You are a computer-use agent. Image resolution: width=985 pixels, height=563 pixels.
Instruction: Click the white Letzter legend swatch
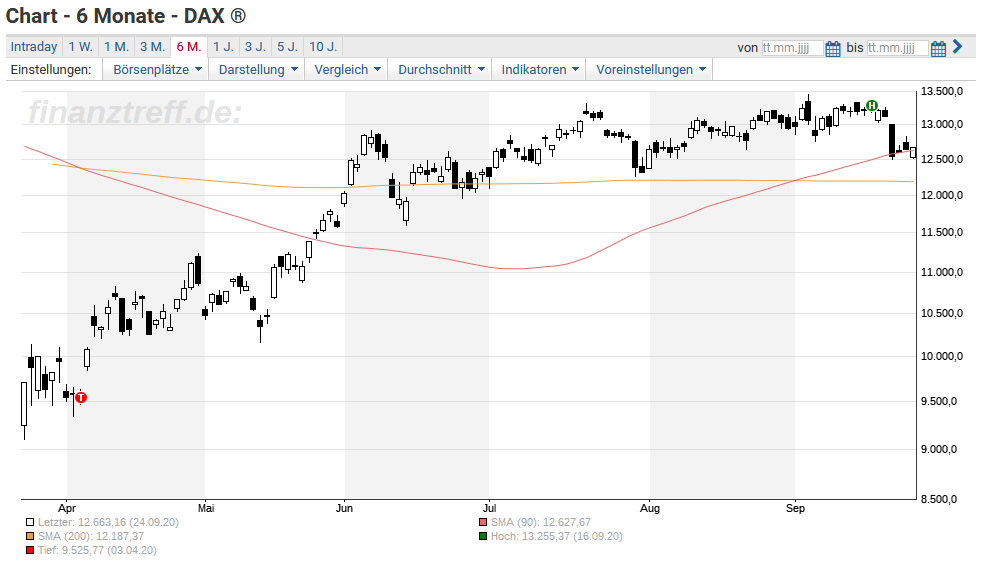point(30,522)
